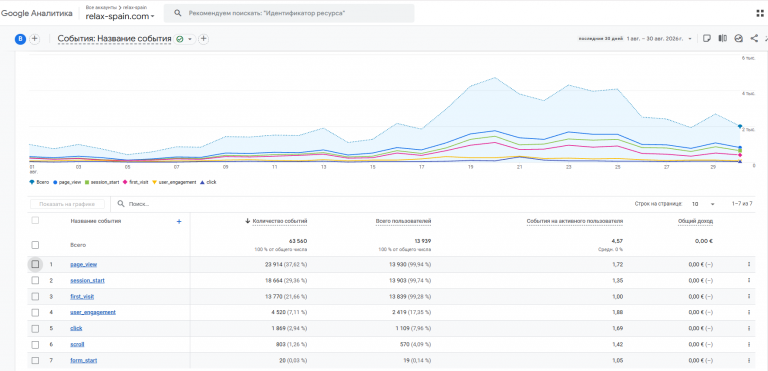This screenshot has width=768, height=371.
Task: Click the search magnifier in top bar
Action: [178, 13]
